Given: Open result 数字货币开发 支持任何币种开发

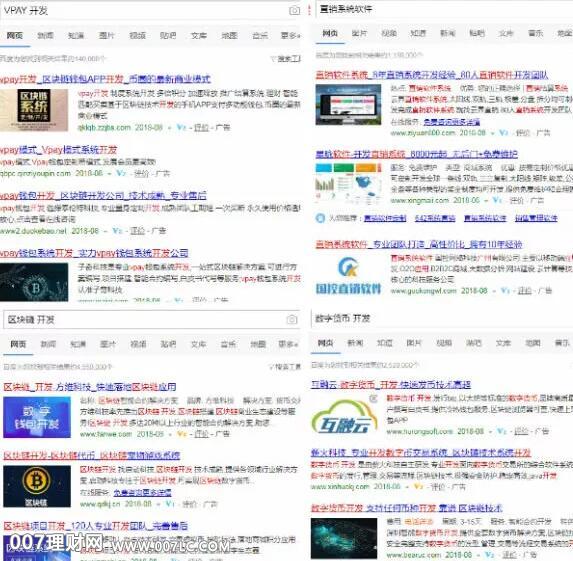Looking at the screenshot, I should click(407, 508).
